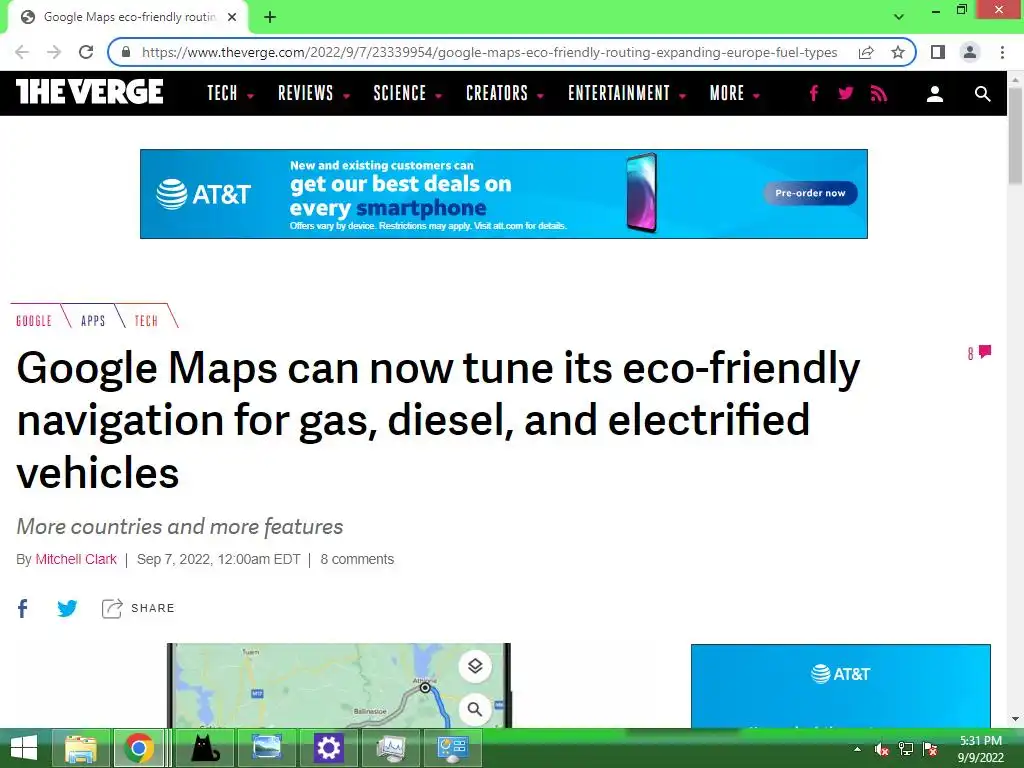The height and width of the screenshot is (768, 1024).
Task: Click Pre-order now in AT&T banner
Action: point(810,193)
